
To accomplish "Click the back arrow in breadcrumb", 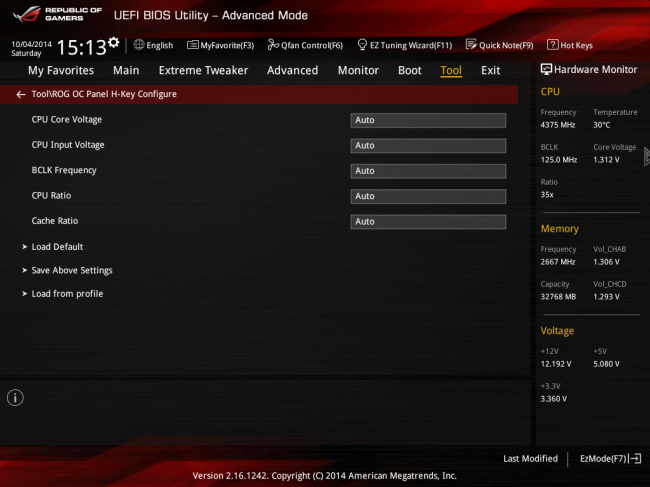I will point(21,94).
